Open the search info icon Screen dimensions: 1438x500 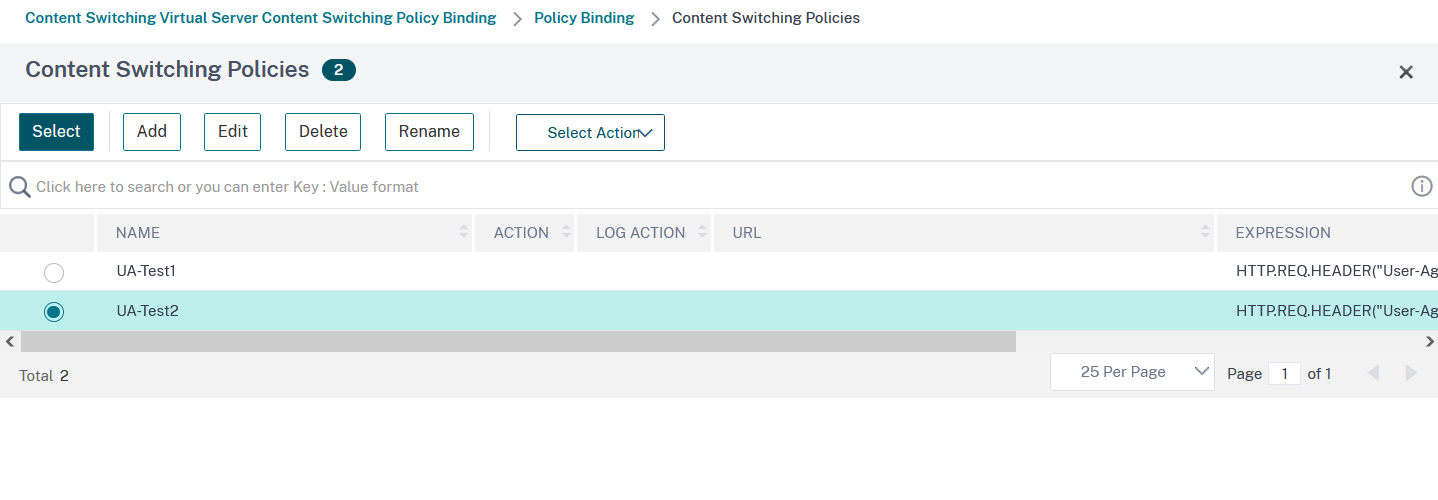1421,187
